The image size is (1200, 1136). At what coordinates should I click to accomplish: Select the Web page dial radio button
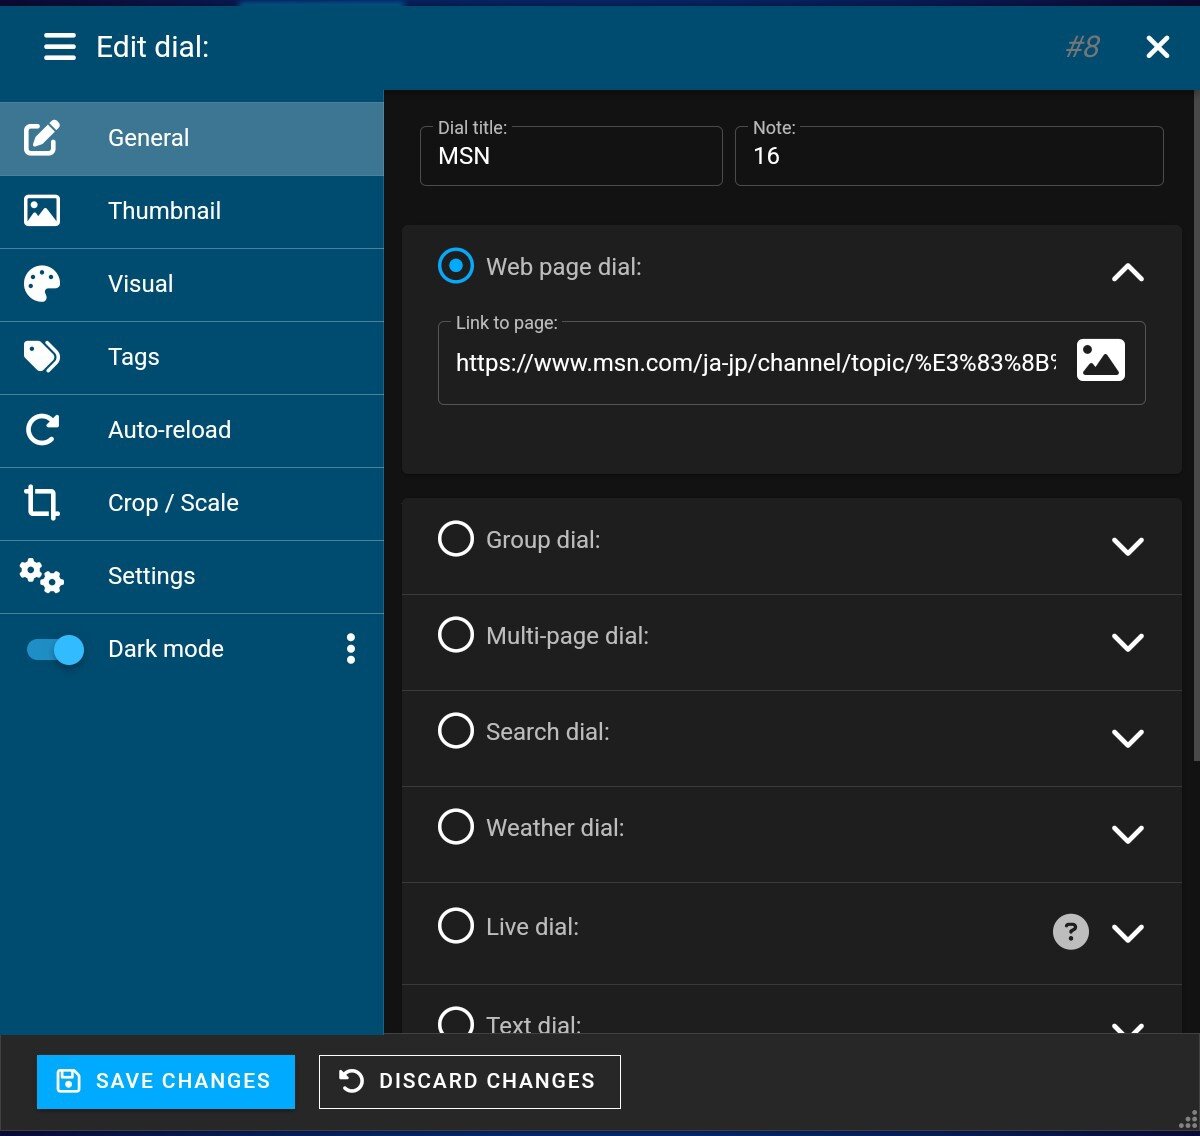coord(456,266)
